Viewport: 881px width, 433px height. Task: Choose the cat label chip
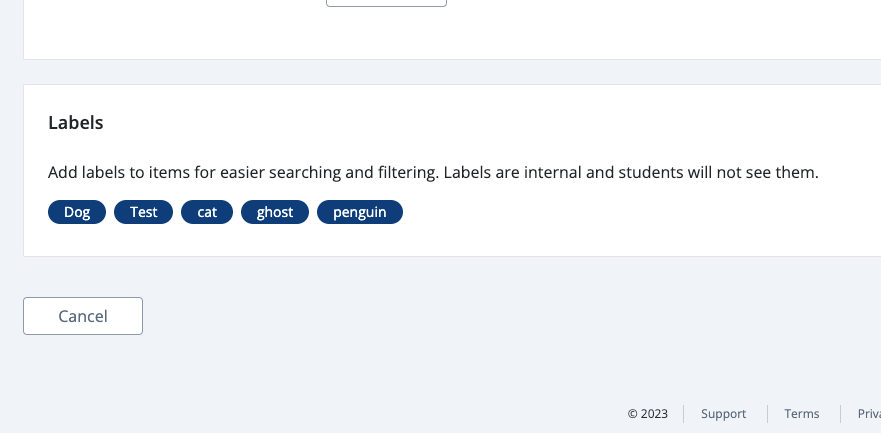point(207,212)
